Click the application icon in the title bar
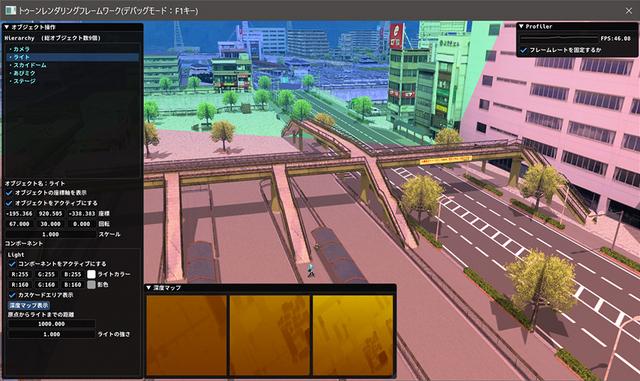This screenshot has height=381, width=640. (11, 10)
